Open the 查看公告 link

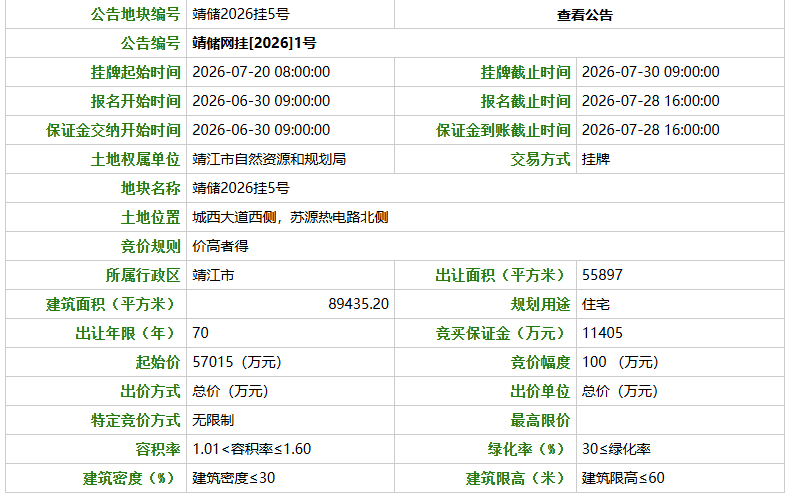(x=584, y=15)
